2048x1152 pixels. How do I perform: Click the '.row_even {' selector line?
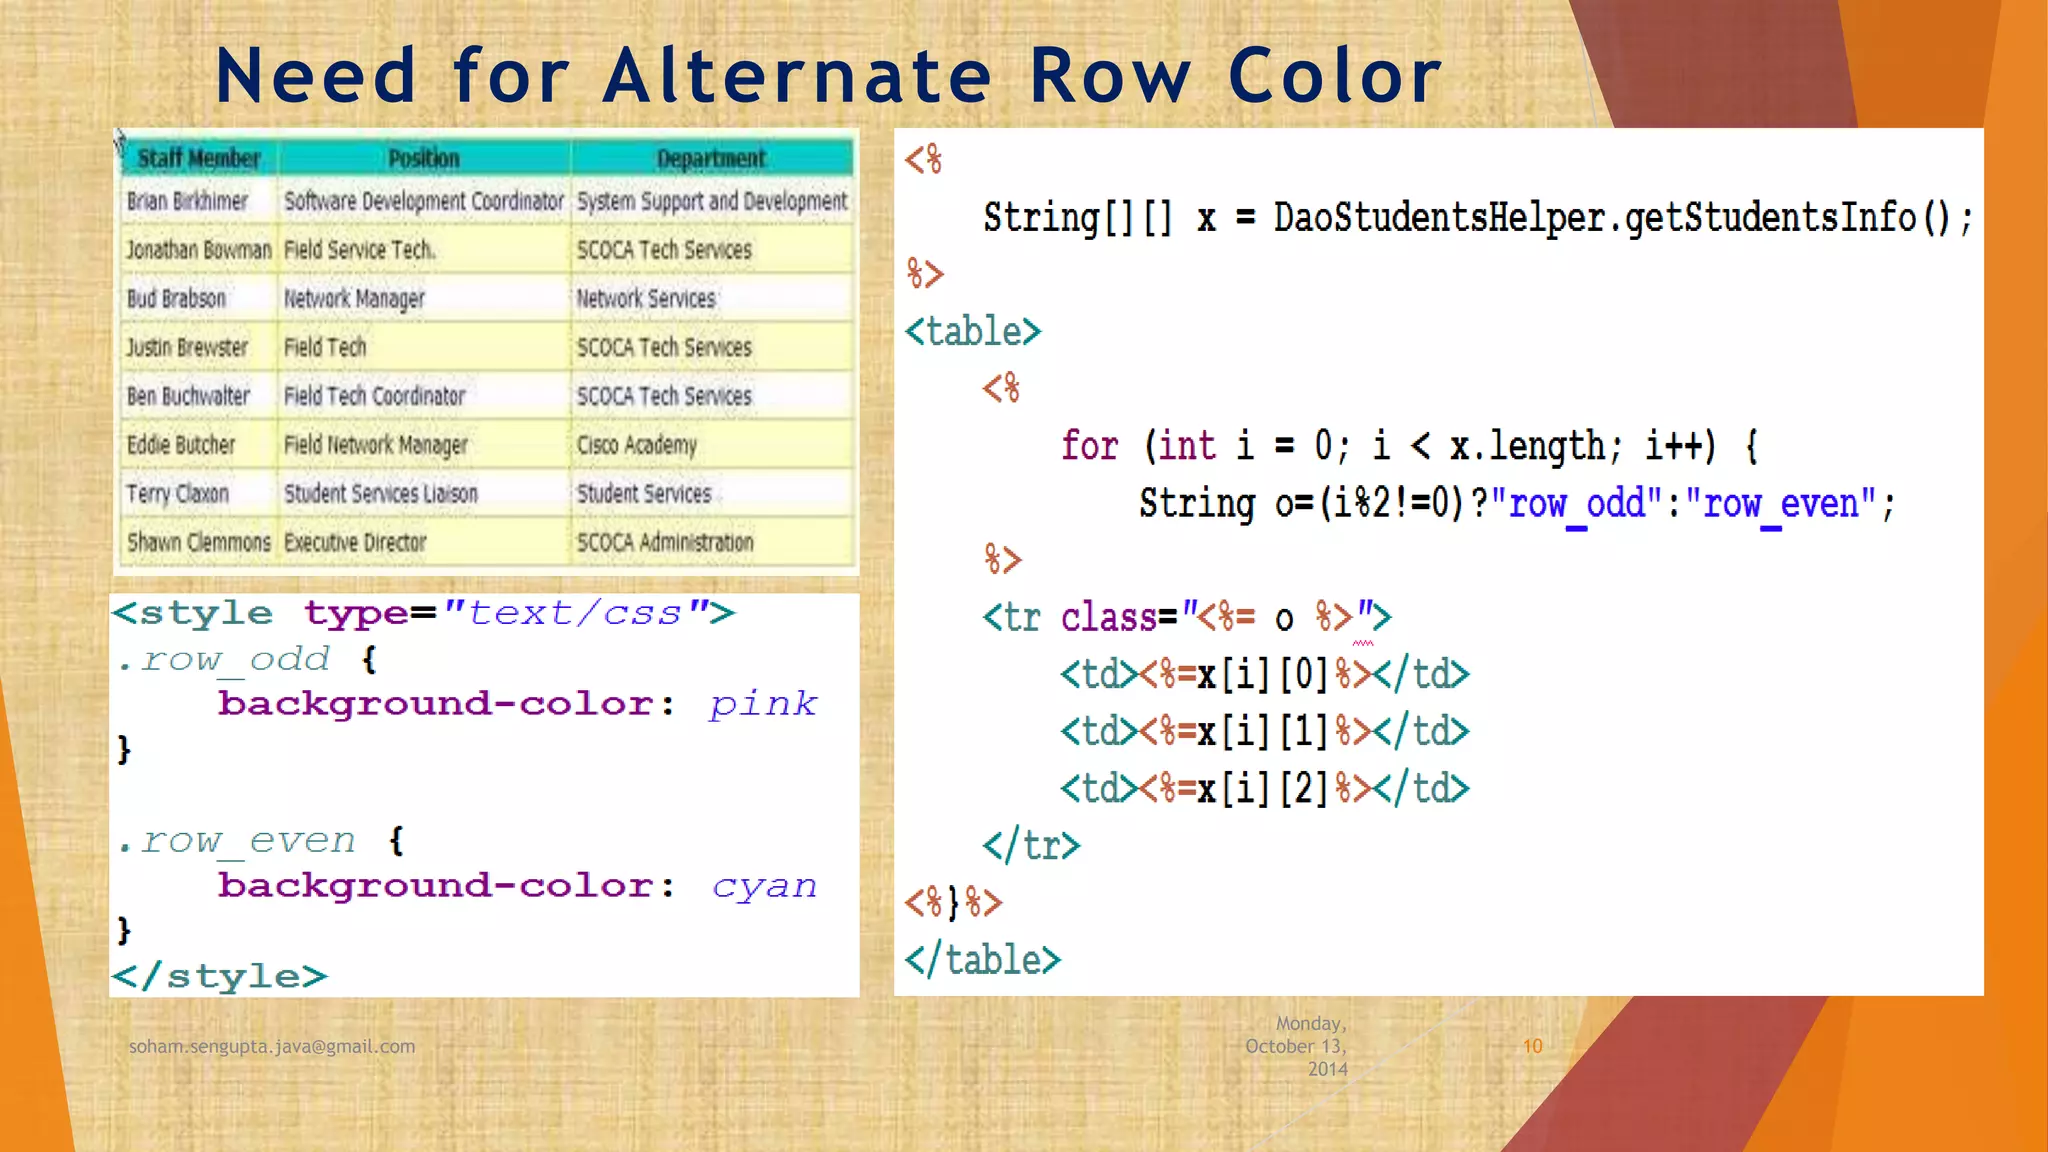[261, 841]
